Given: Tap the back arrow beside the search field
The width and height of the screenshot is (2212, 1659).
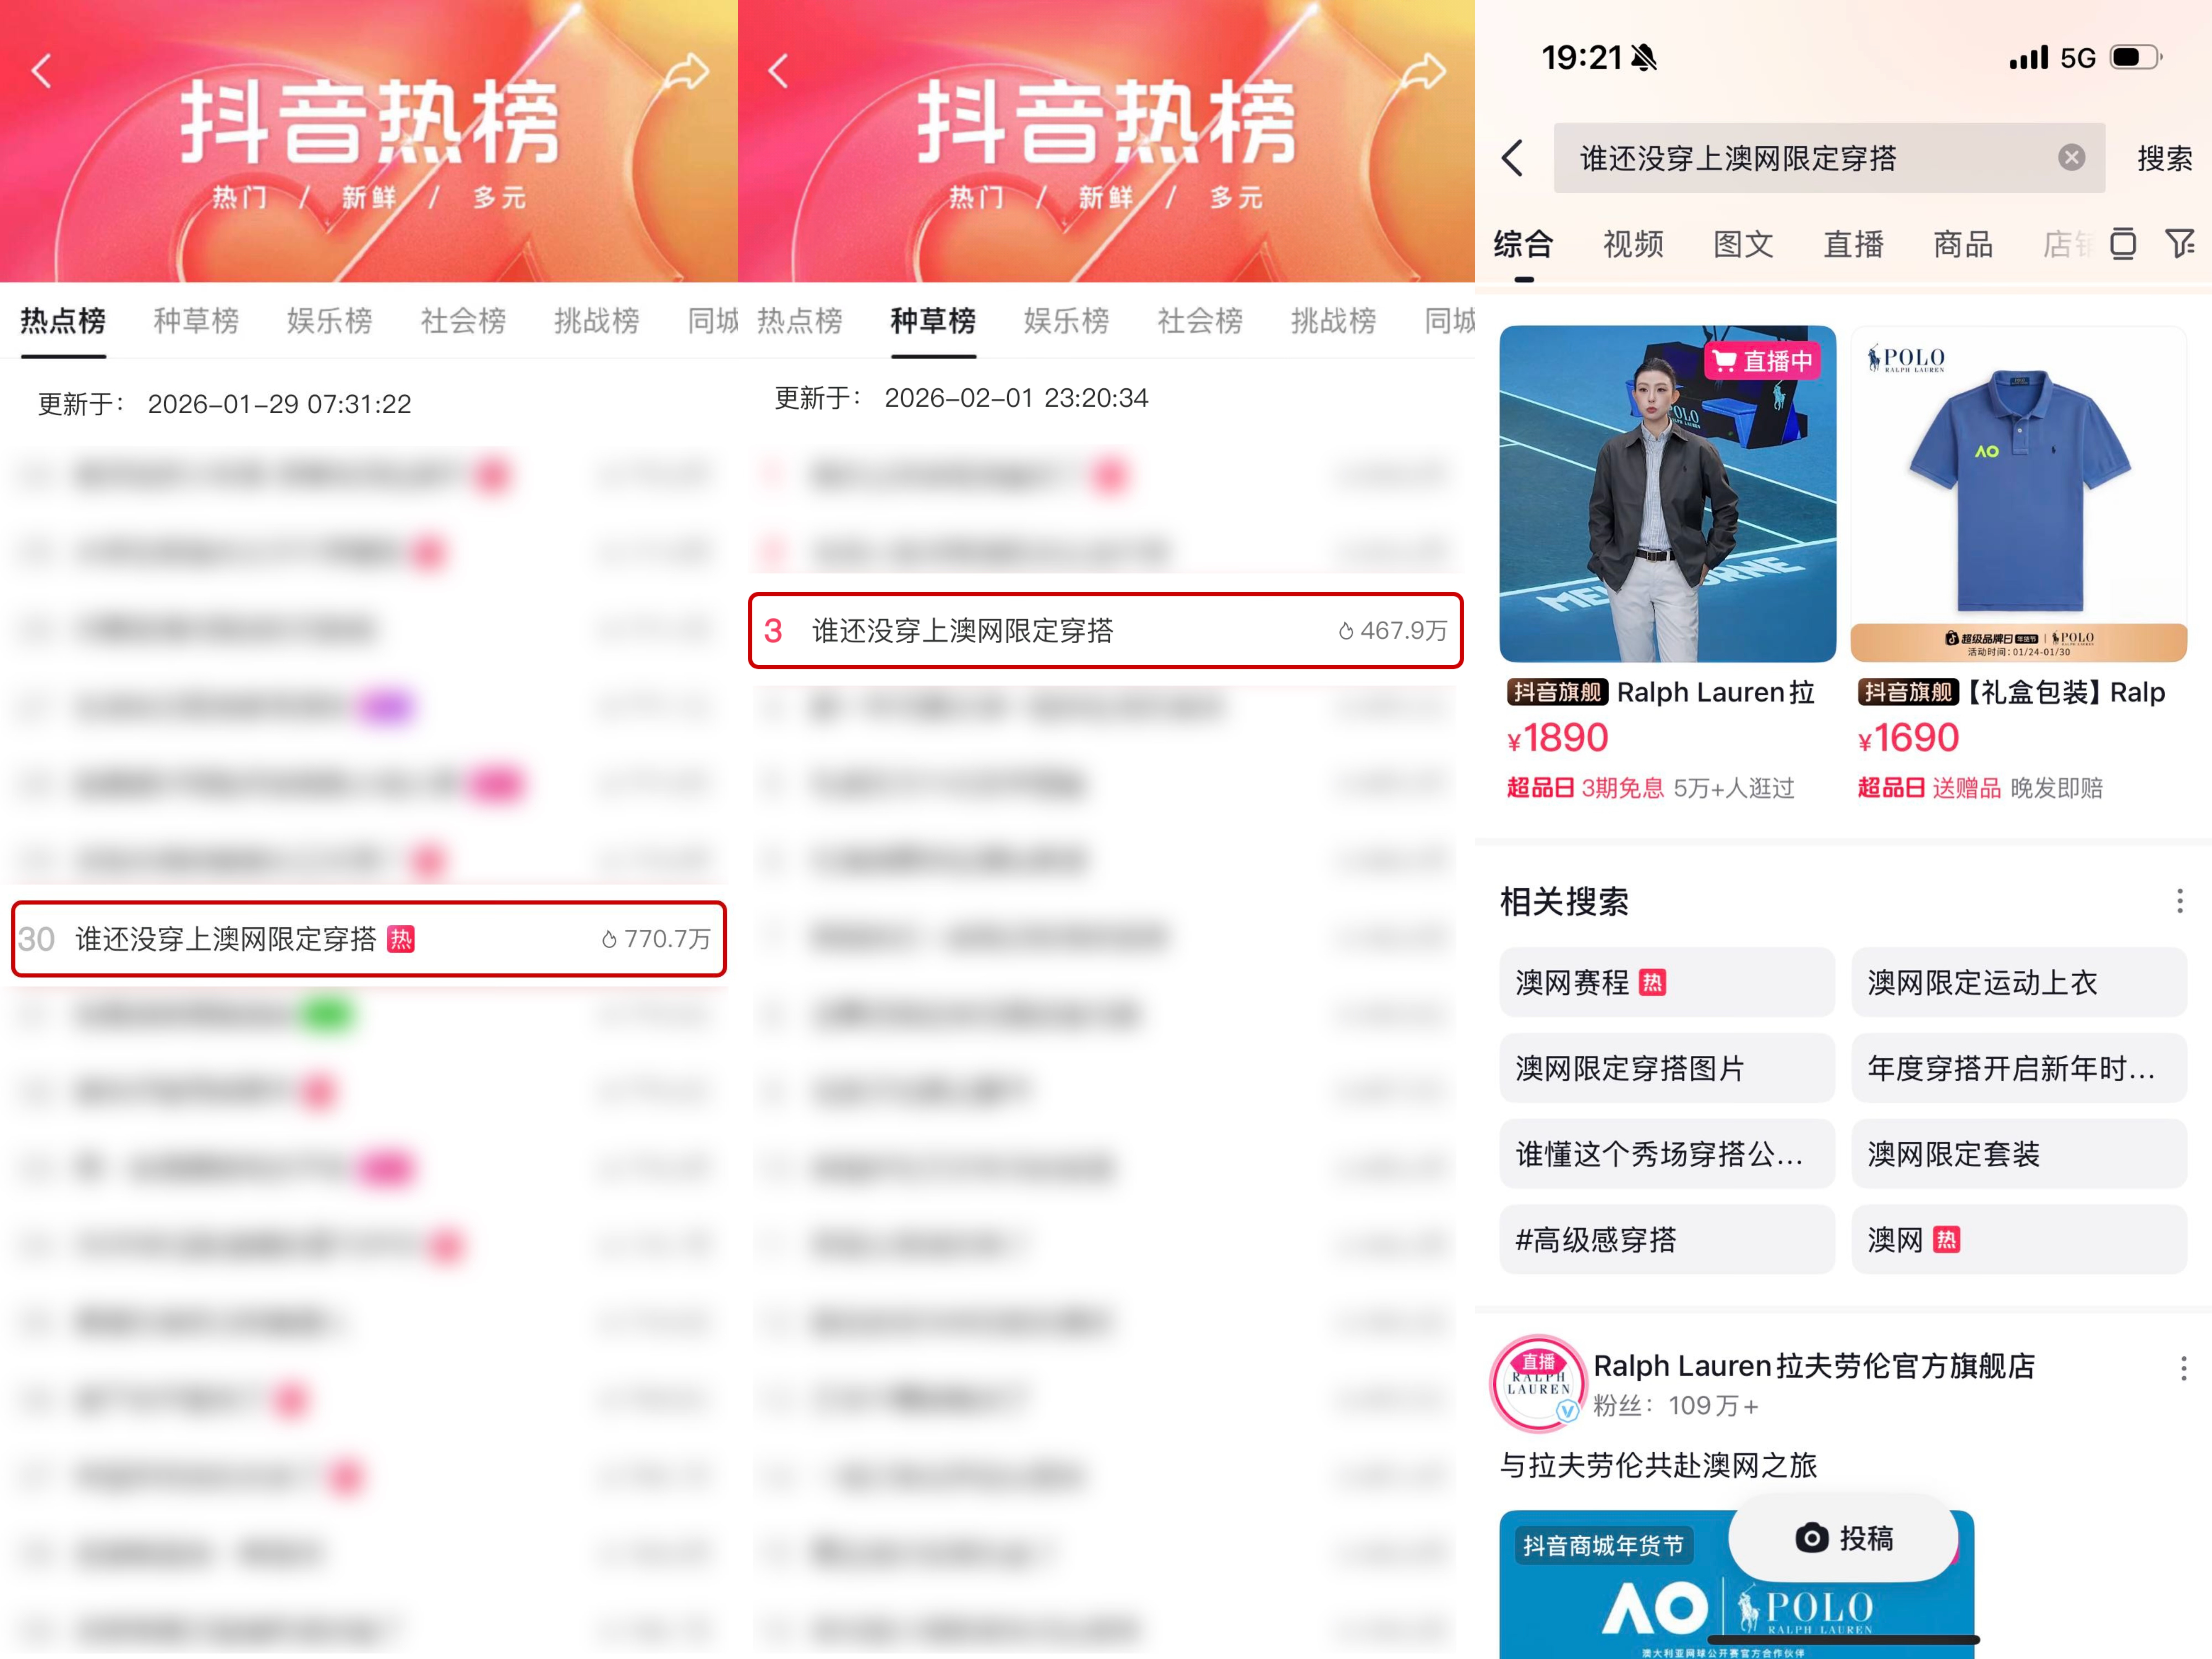Looking at the screenshot, I should pyautogui.click(x=1513, y=158).
